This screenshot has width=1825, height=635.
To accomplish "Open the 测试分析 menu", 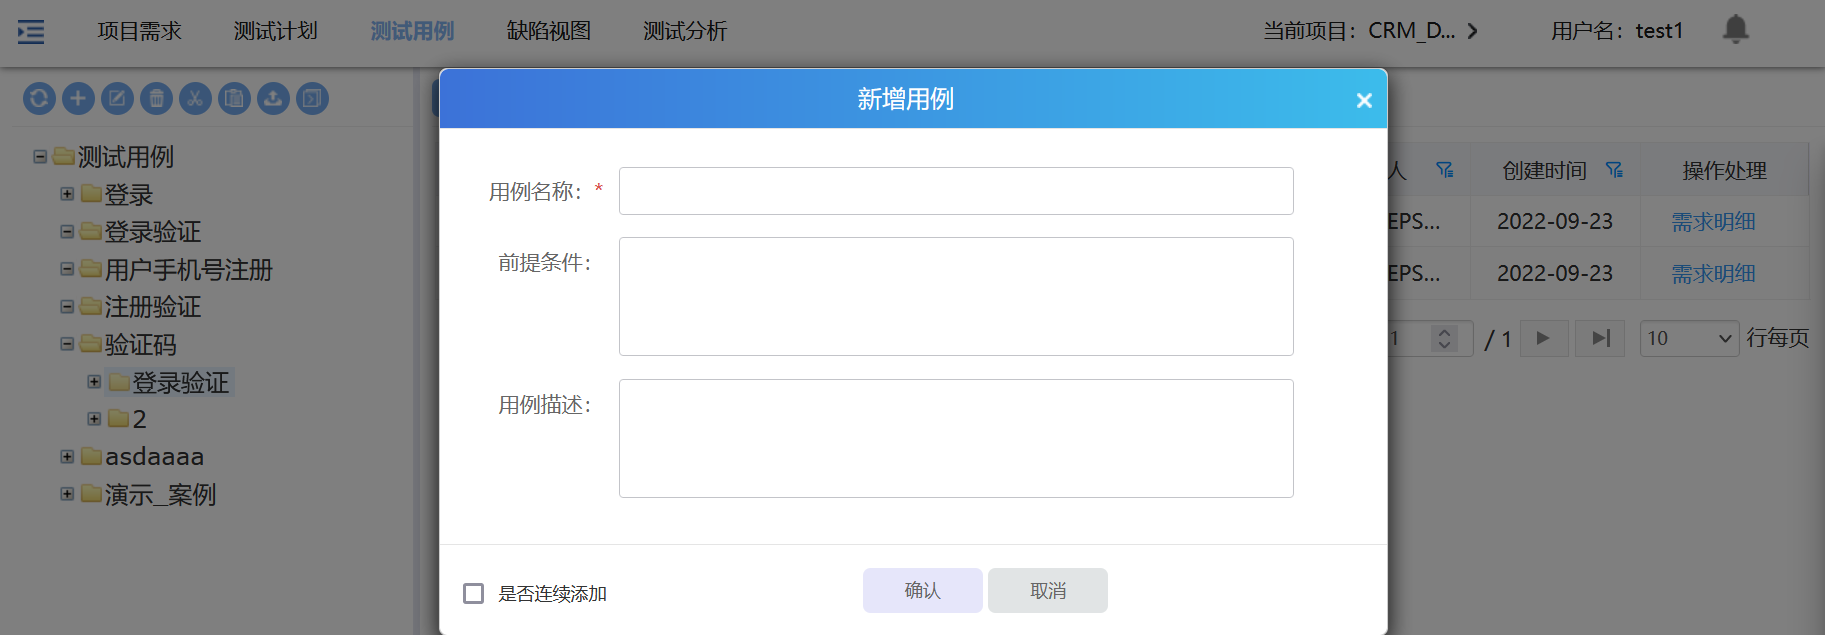I will coord(685,31).
